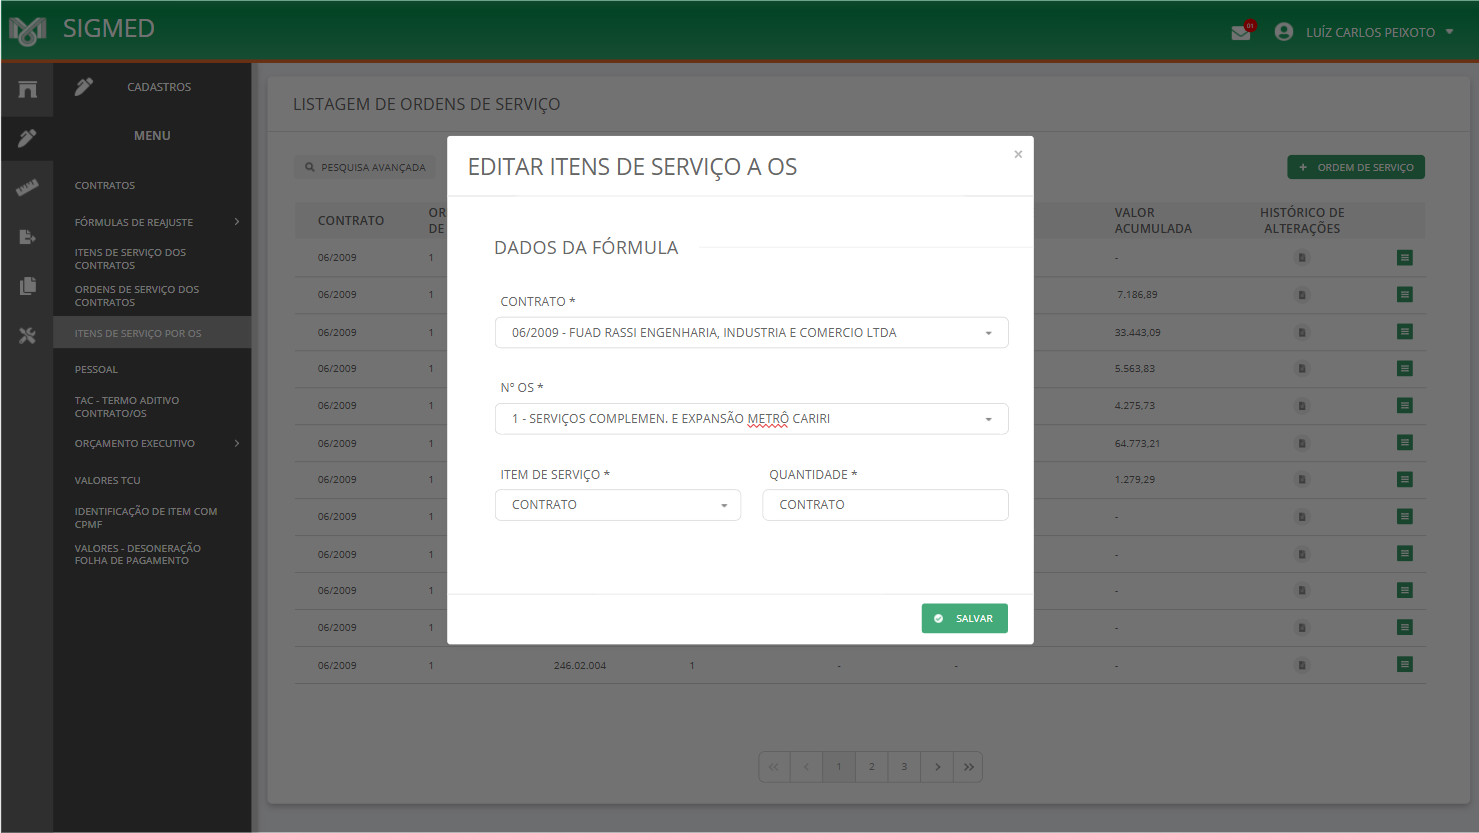
Task: Click the Quantidade input field
Action: pyautogui.click(x=885, y=505)
